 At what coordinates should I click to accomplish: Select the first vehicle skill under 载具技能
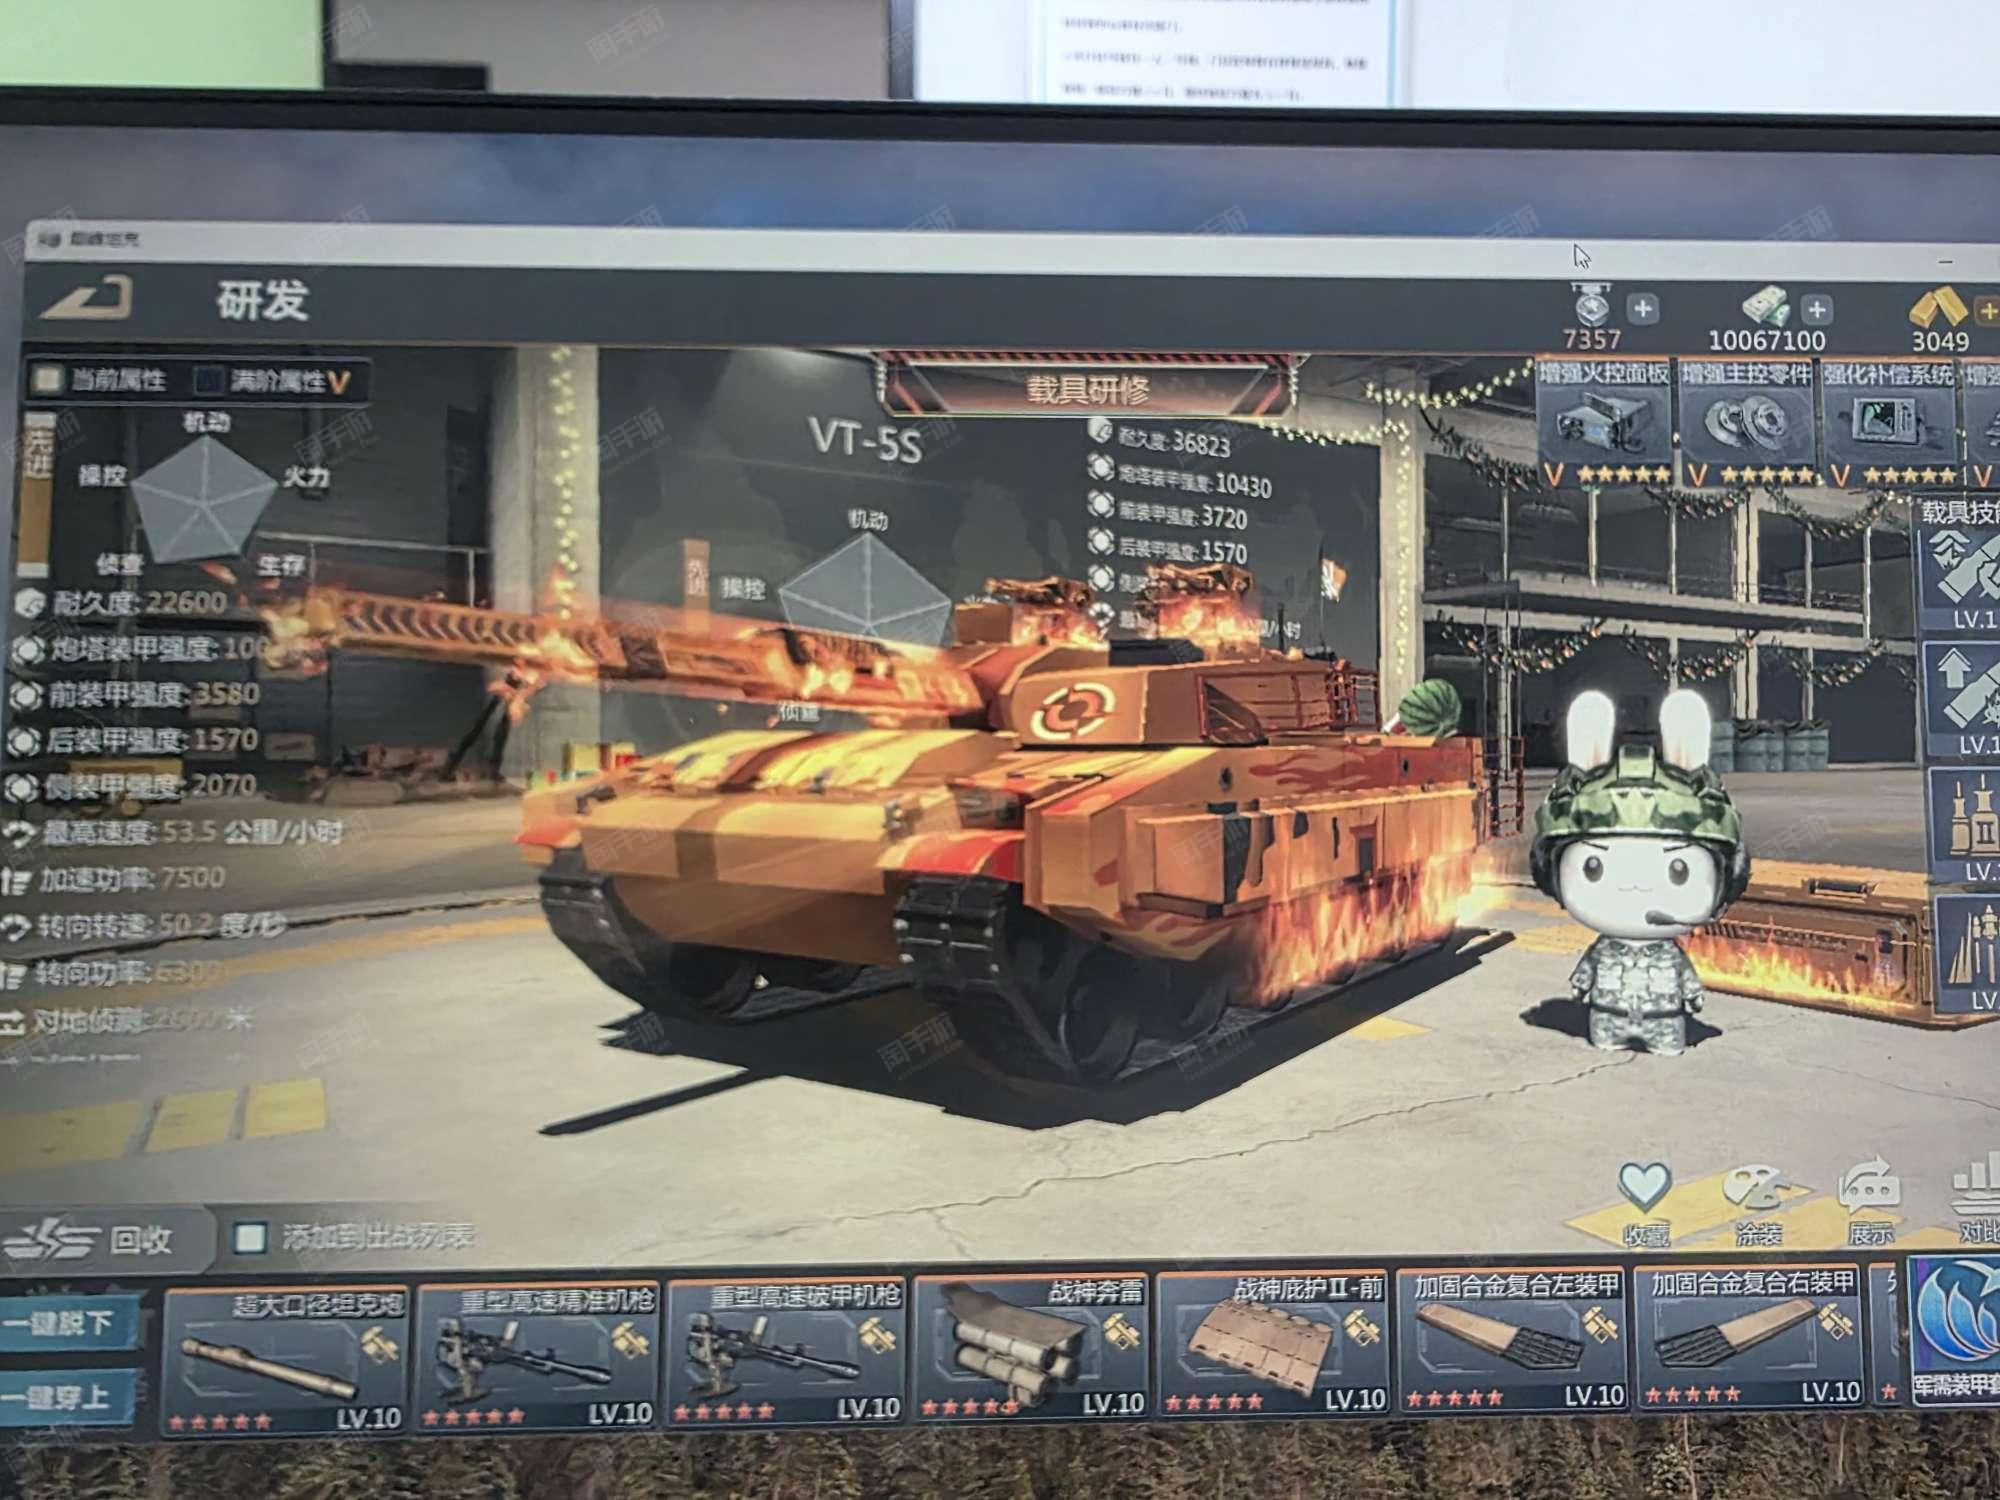pyautogui.click(x=1960, y=580)
